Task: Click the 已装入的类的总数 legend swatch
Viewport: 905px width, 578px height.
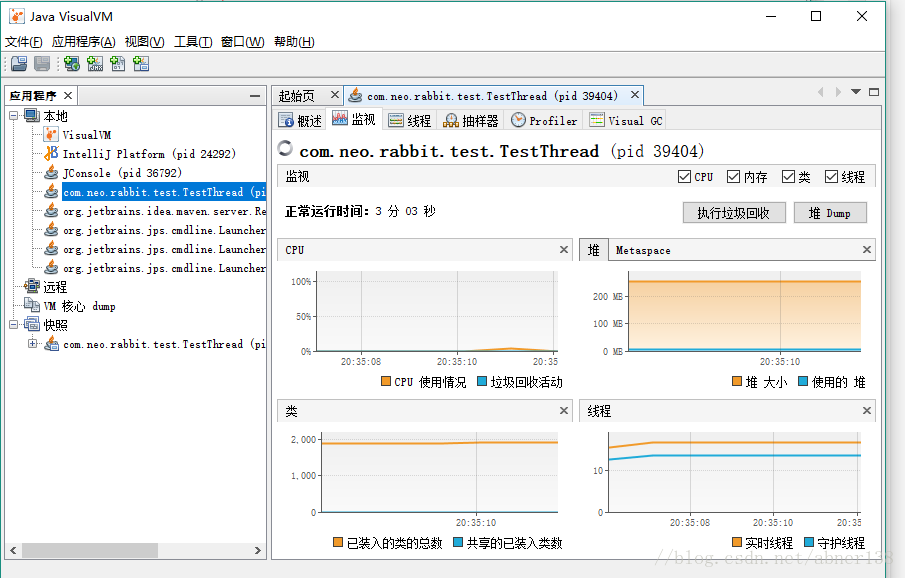Action: point(338,542)
